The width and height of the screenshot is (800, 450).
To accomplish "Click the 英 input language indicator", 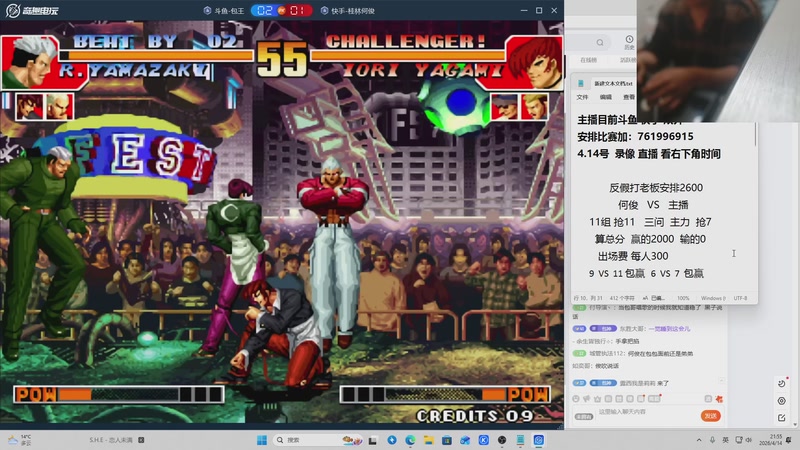I will (x=725, y=440).
